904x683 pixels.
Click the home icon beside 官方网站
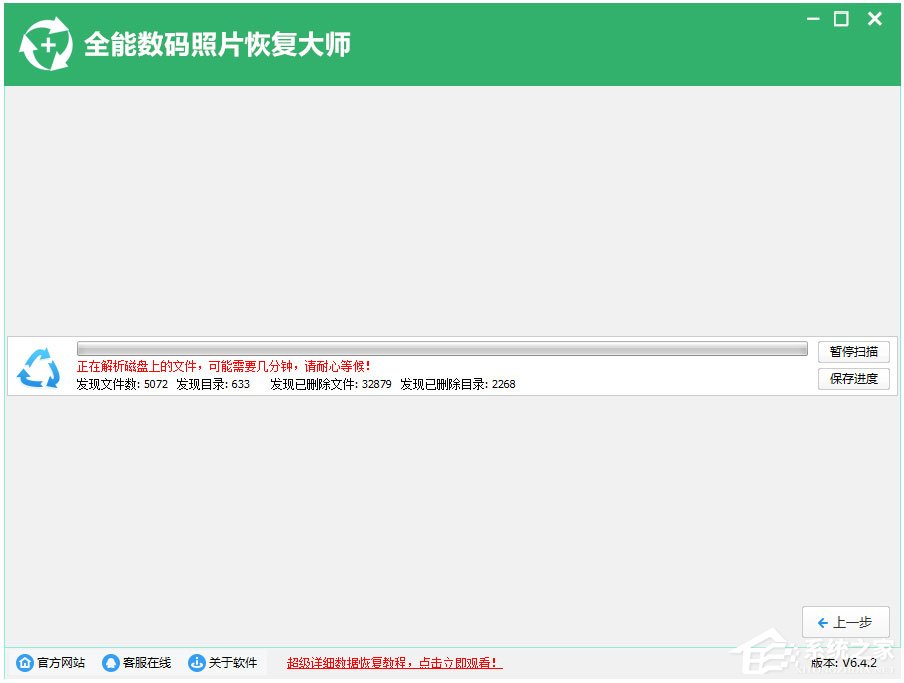point(25,663)
